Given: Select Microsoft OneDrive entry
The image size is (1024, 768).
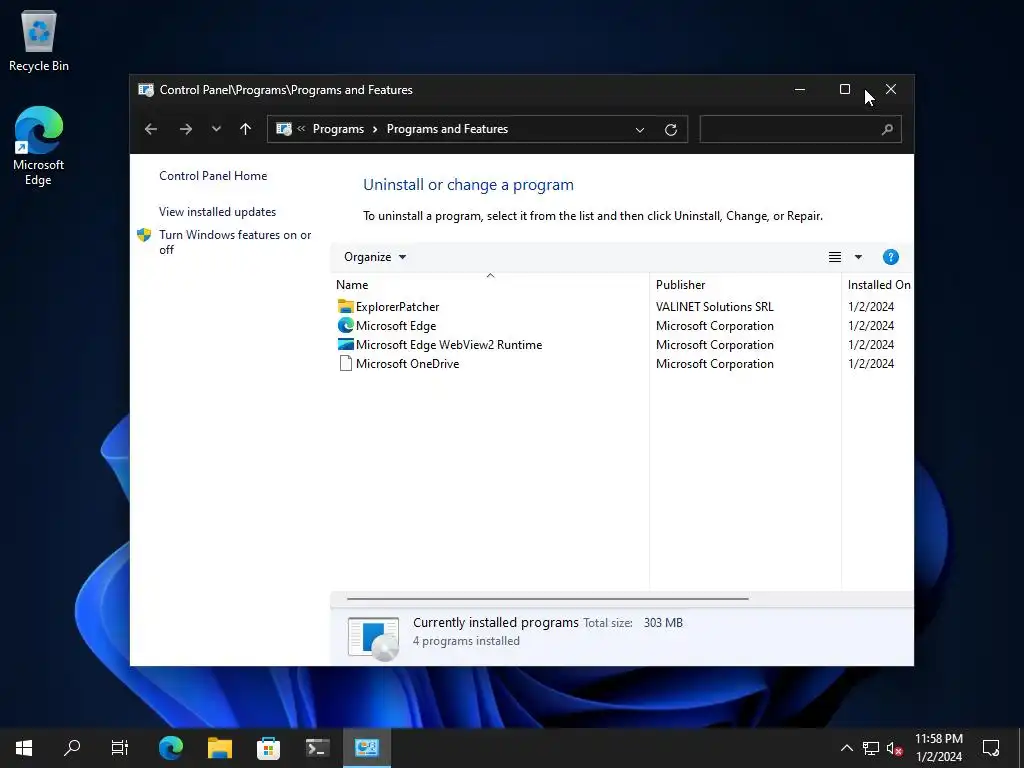Looking at the screenshot, I should [408, 364].
